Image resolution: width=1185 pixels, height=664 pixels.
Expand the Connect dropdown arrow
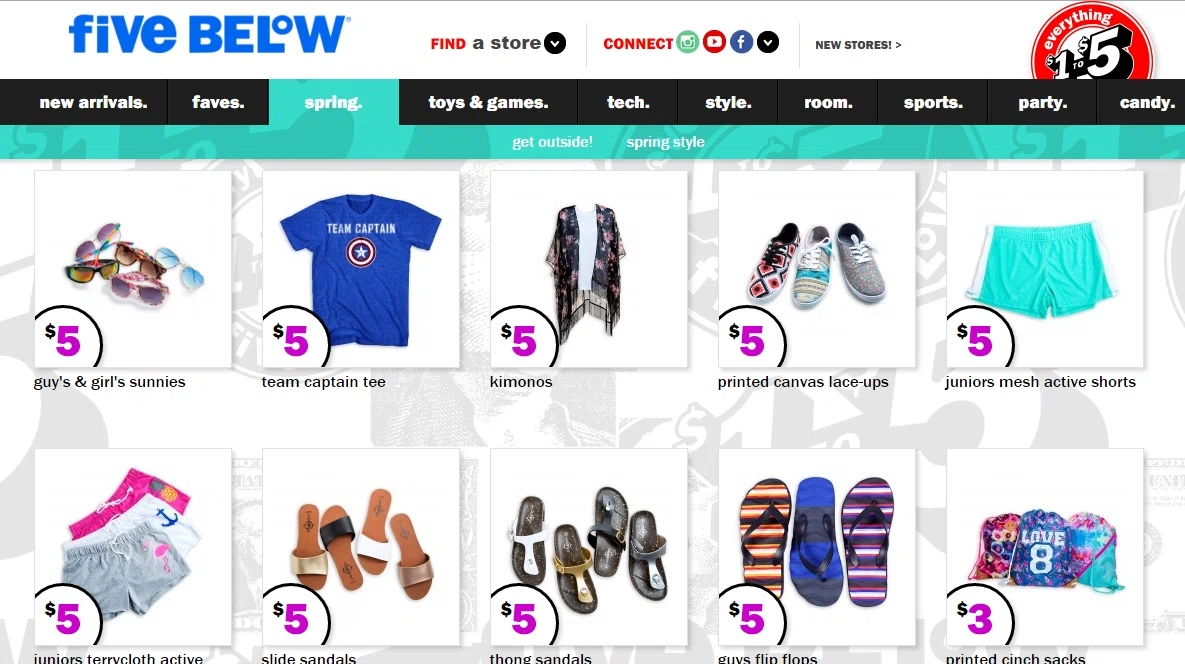click(x=768, y=42)
